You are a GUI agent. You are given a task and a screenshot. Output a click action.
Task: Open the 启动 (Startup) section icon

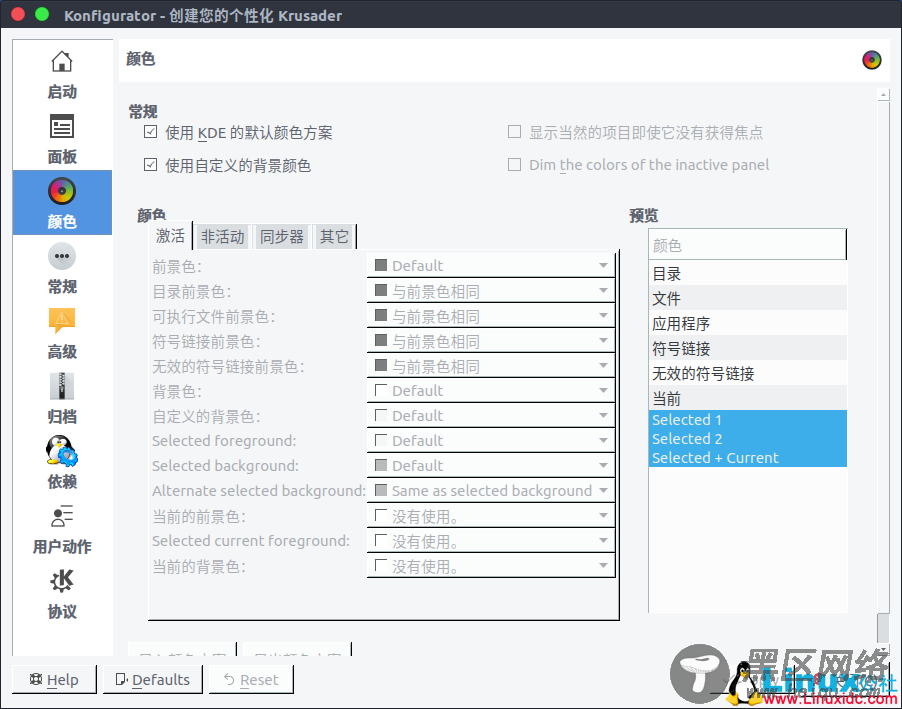click(x=62, y=62)
